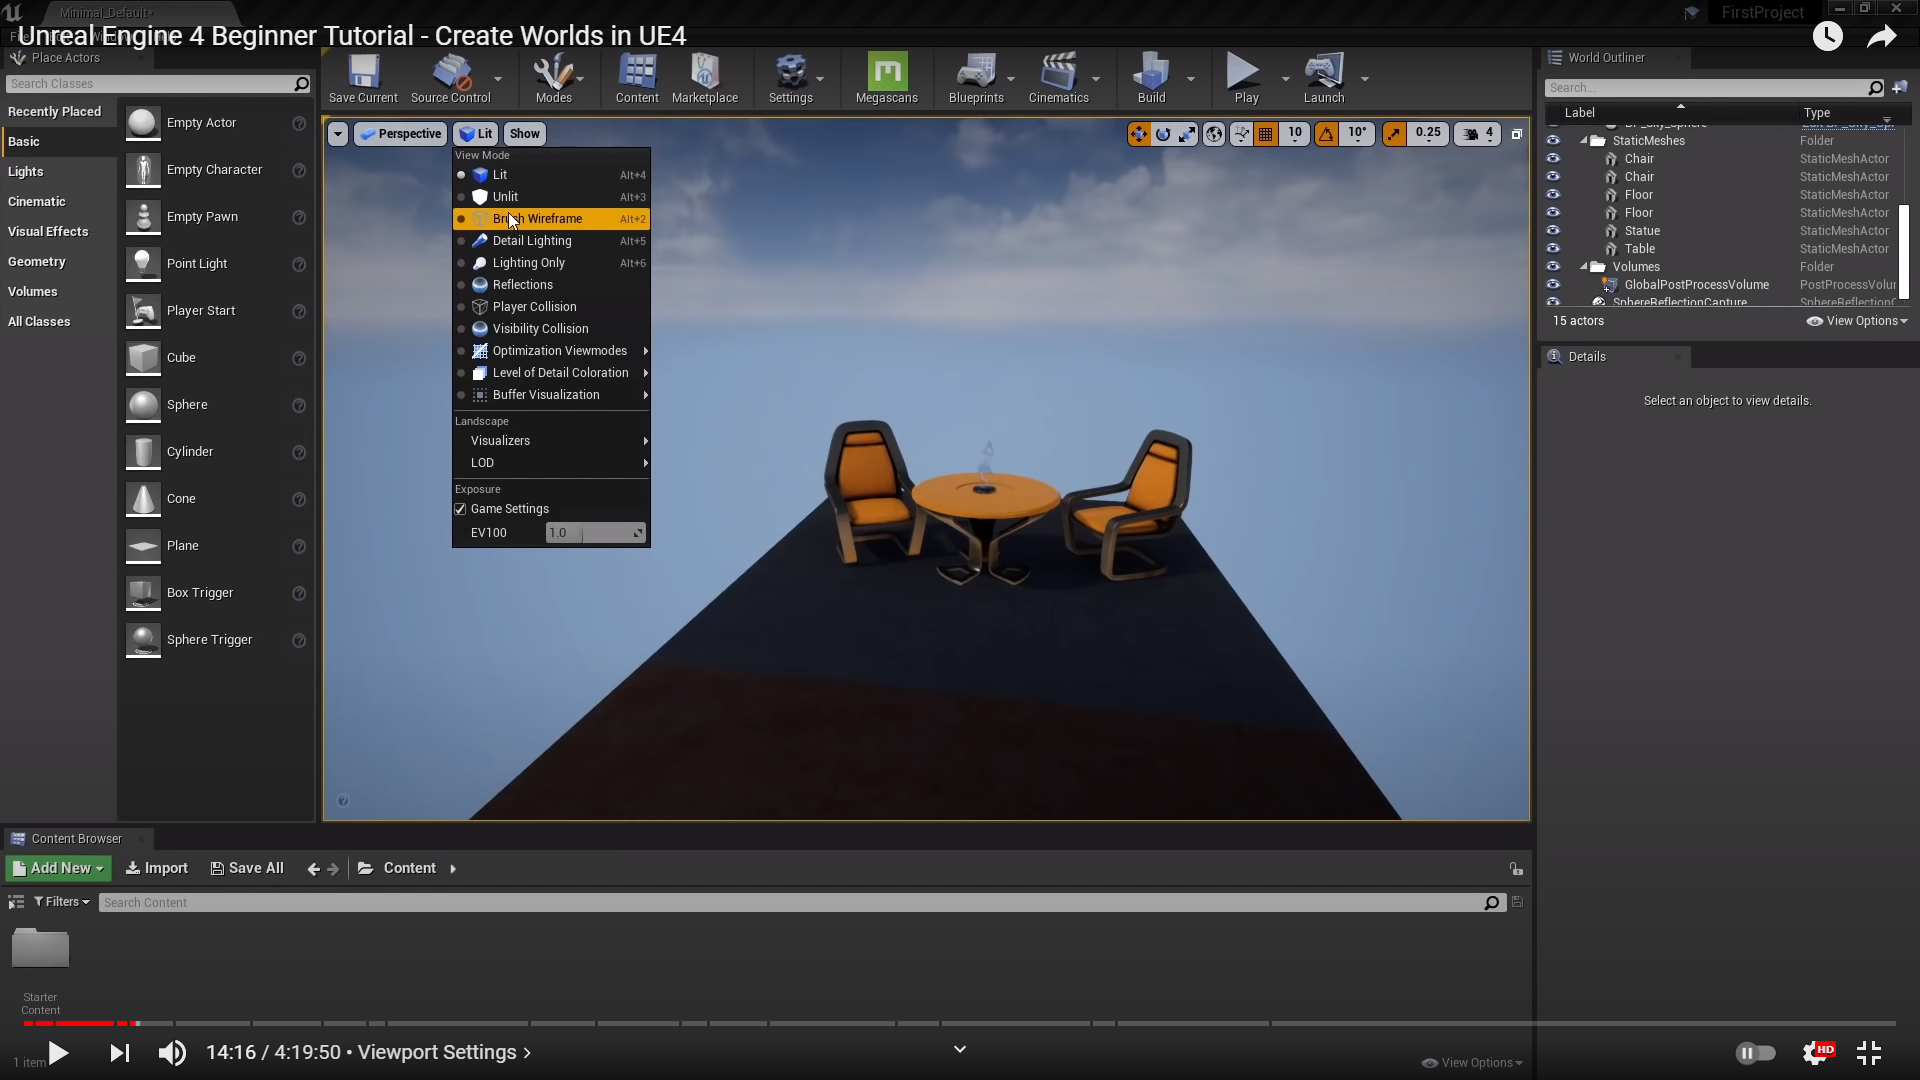This screenshot has height=1080, width=1920.
Task: Open the Filters dropdown in Content Browser
Action: click(x=62, y=902)
